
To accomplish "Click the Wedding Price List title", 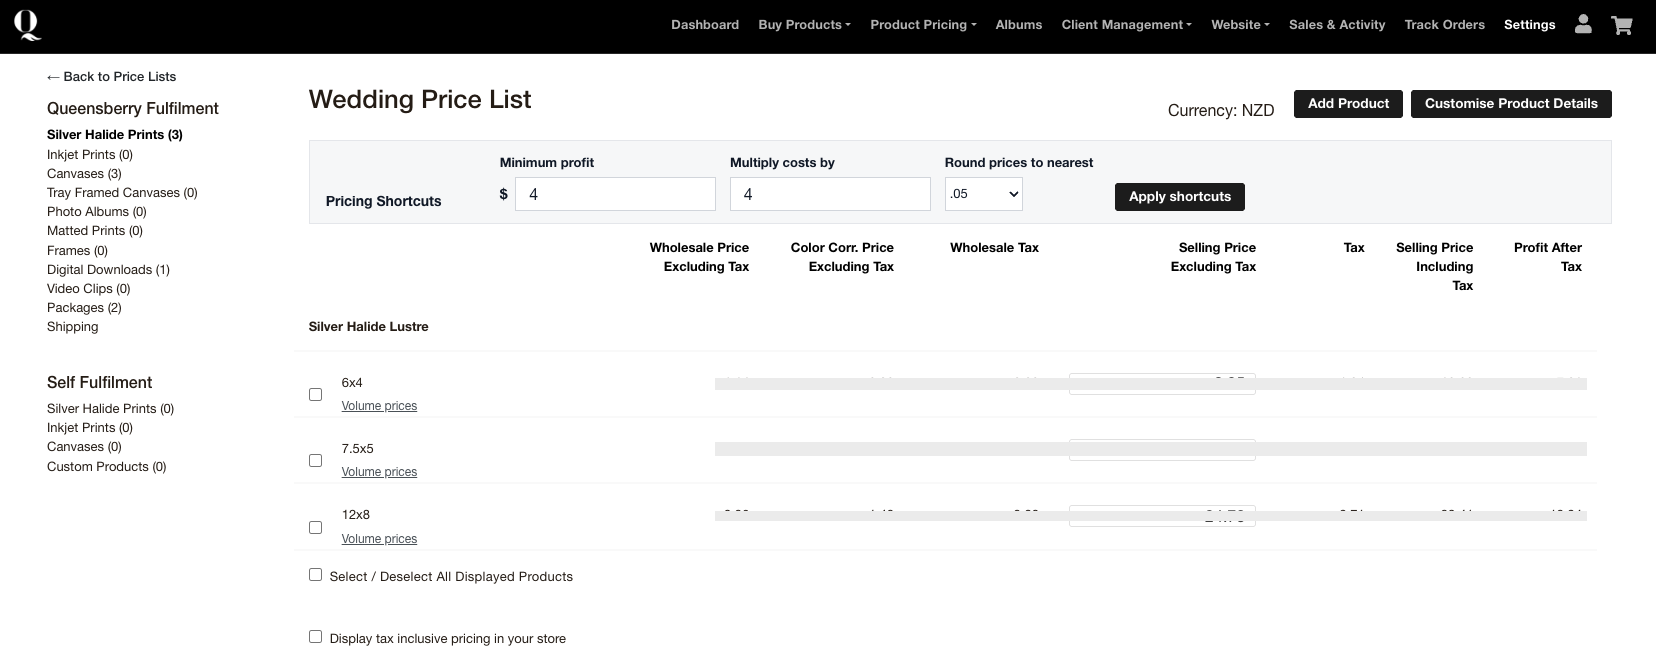I will tap(420, 100).
